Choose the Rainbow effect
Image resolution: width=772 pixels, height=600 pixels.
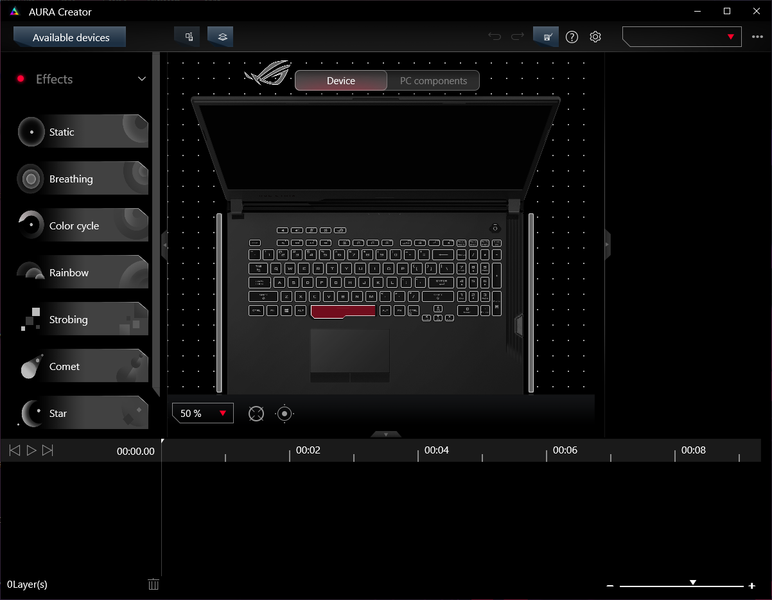83,272
